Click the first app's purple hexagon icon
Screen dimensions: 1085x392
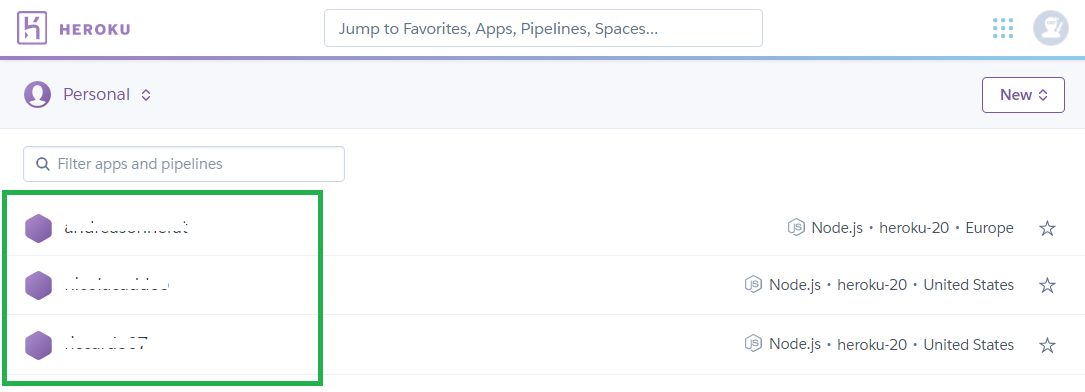39,228
